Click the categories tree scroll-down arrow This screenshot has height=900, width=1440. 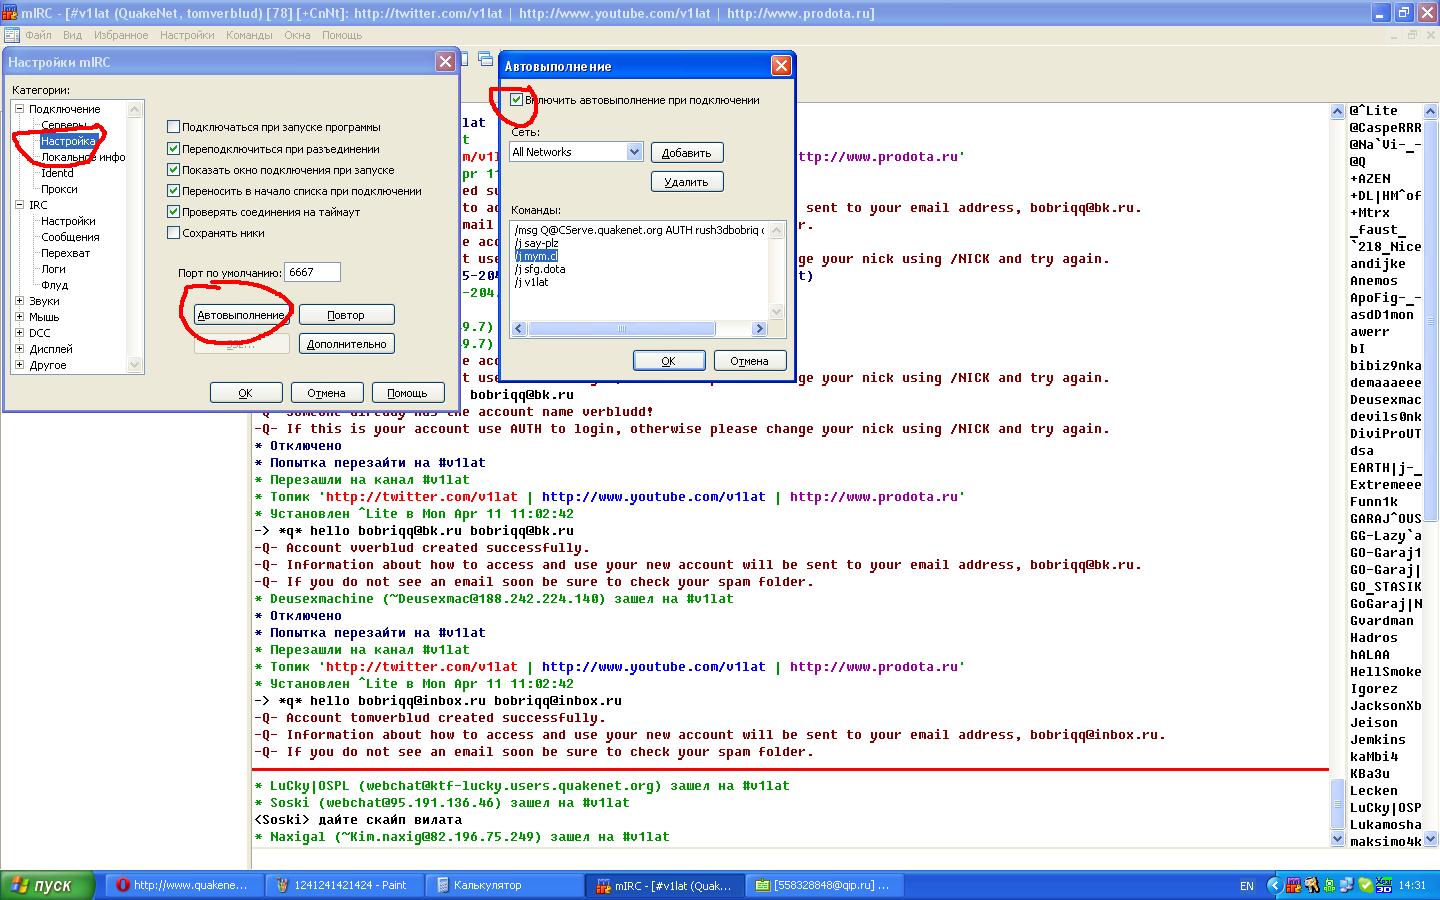click(135, 365)
